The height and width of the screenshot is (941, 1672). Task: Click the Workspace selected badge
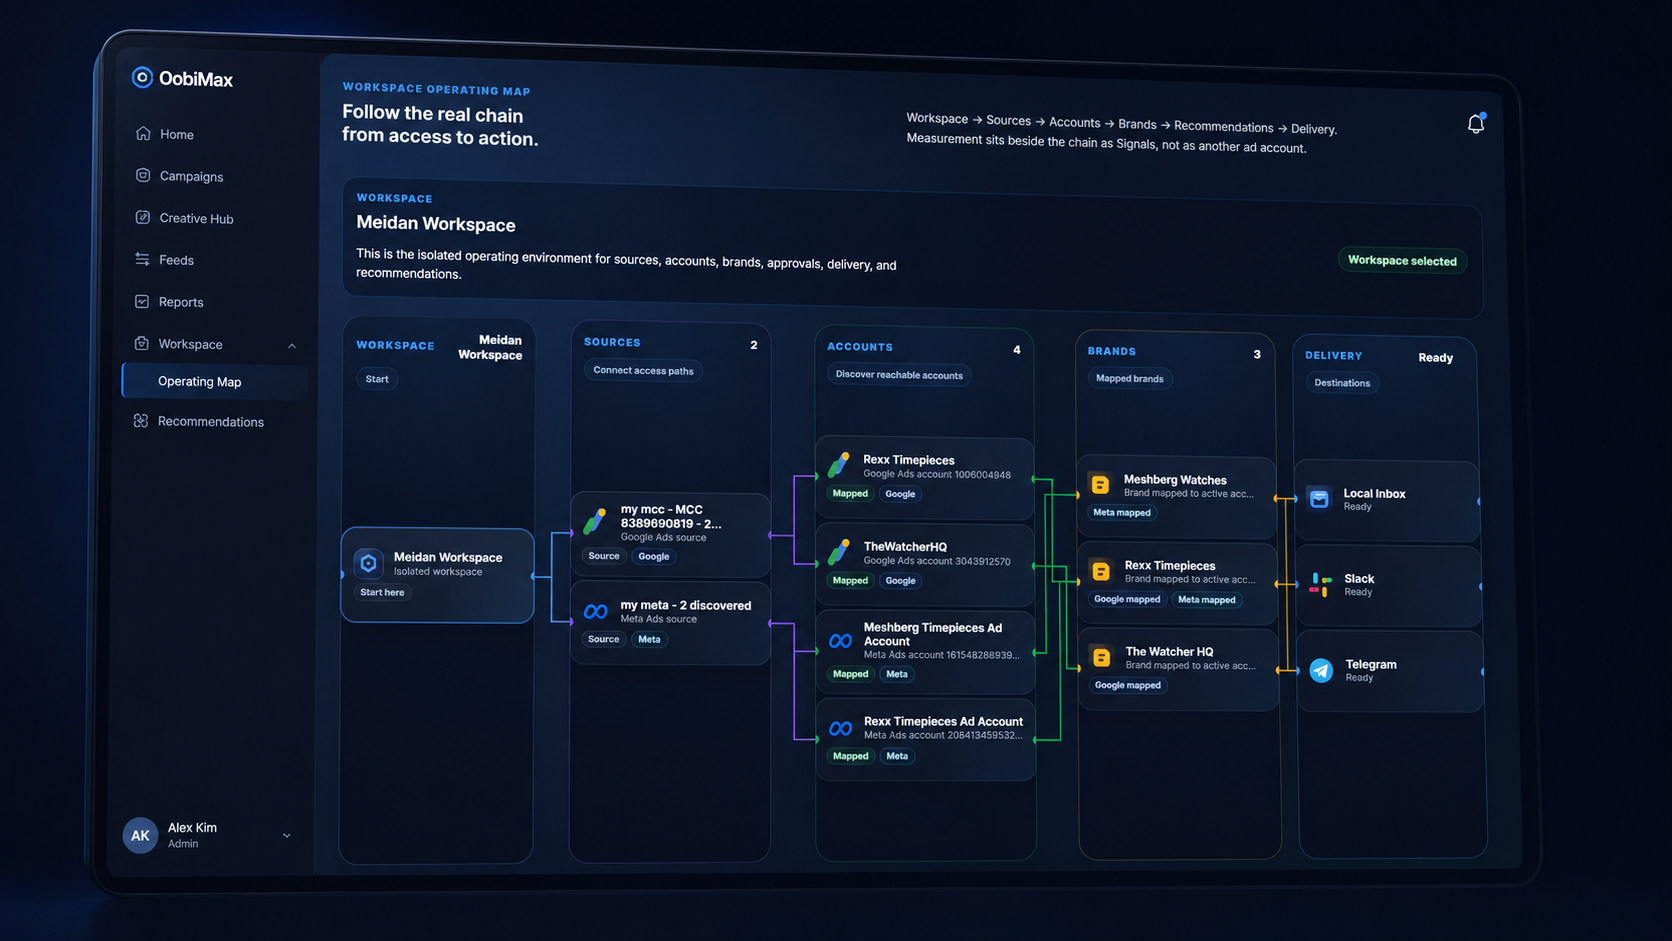[1402, 260]
